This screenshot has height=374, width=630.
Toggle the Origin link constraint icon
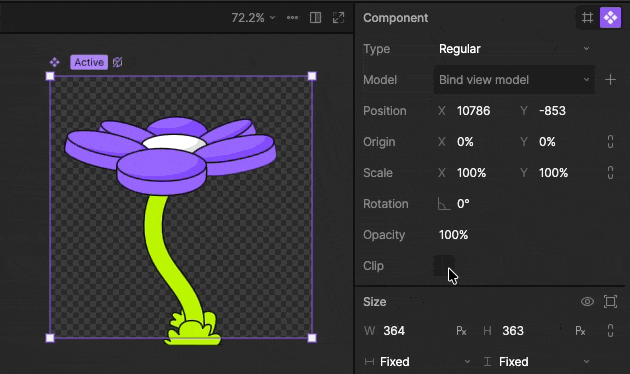[x=610, y=142]
